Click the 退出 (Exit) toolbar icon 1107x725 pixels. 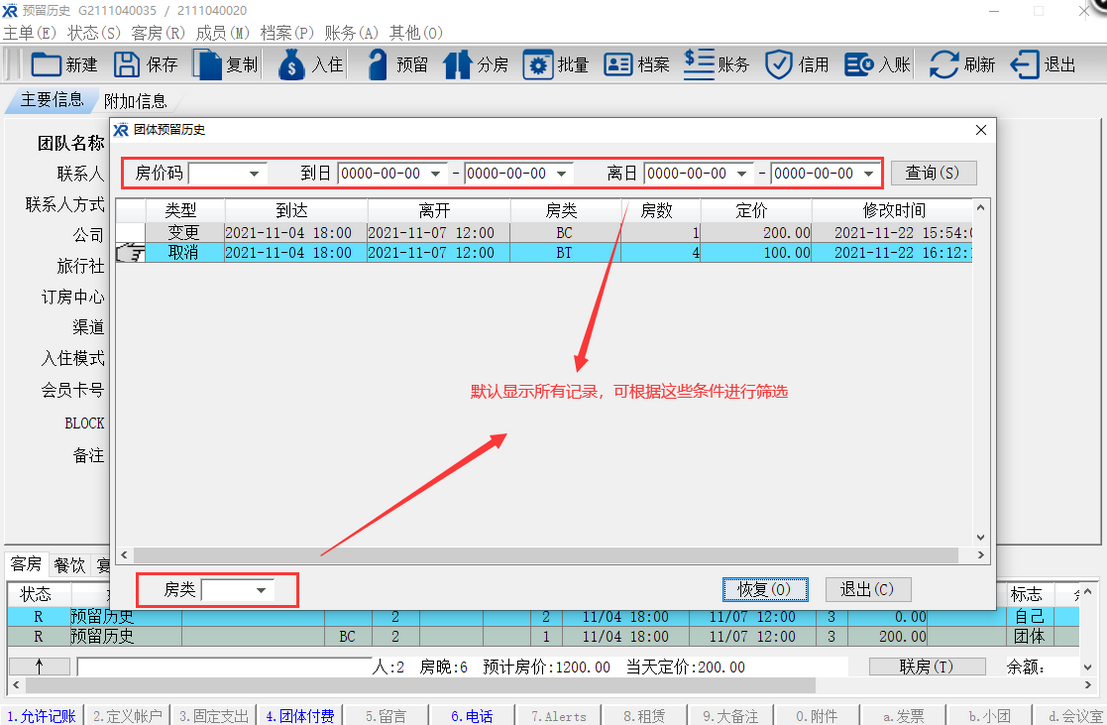click(x=1025, y=65)
